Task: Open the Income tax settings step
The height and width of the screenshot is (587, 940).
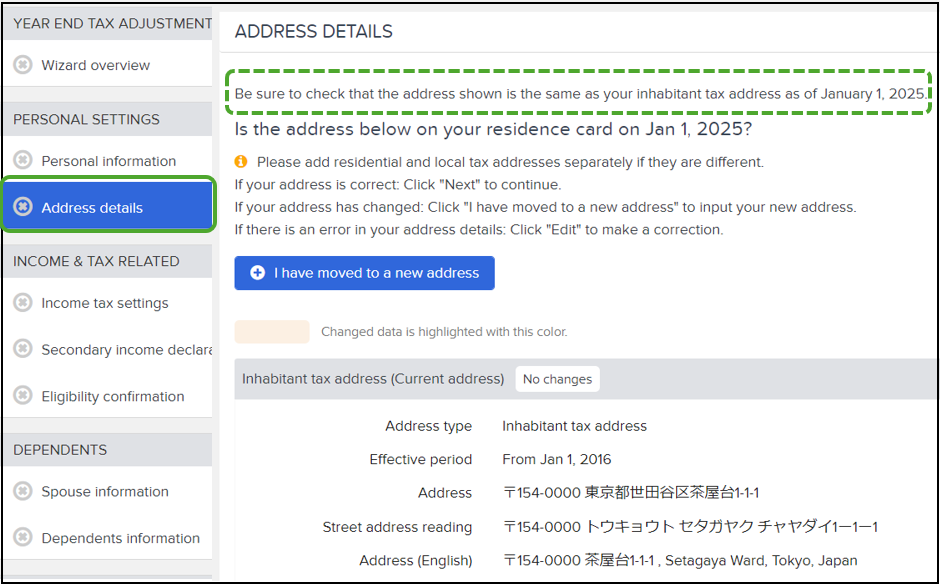Action: 105,303
